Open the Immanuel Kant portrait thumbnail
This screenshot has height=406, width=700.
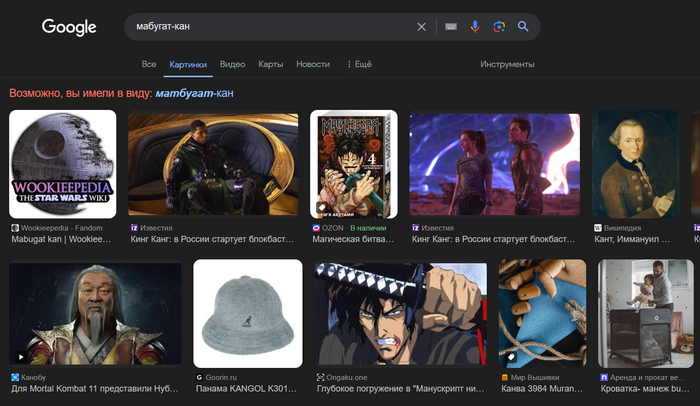[x=636, y=163]
